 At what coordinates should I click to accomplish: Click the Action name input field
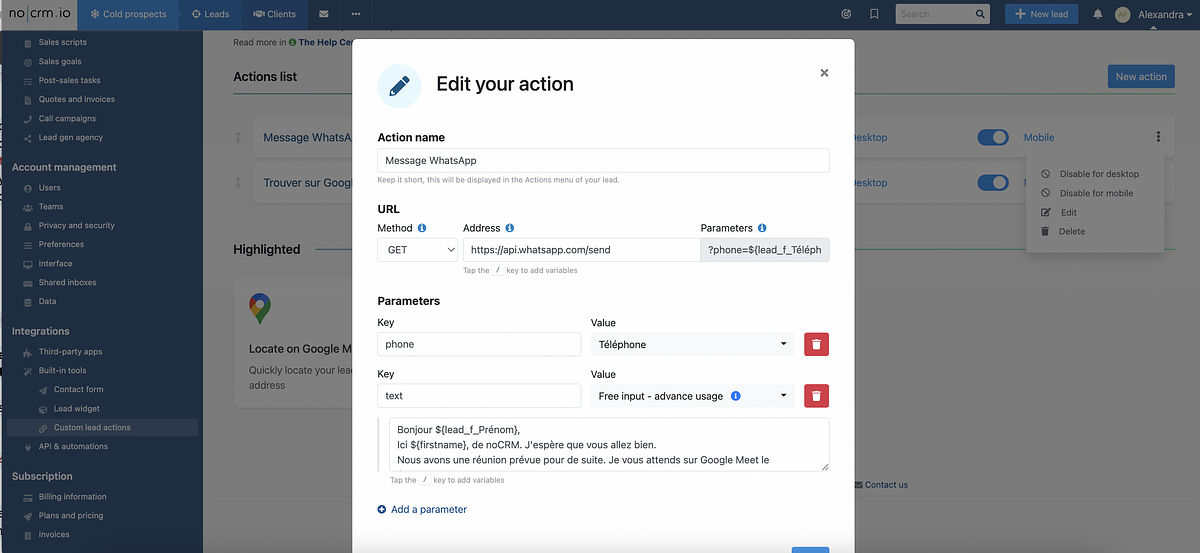tap(603, 160)
